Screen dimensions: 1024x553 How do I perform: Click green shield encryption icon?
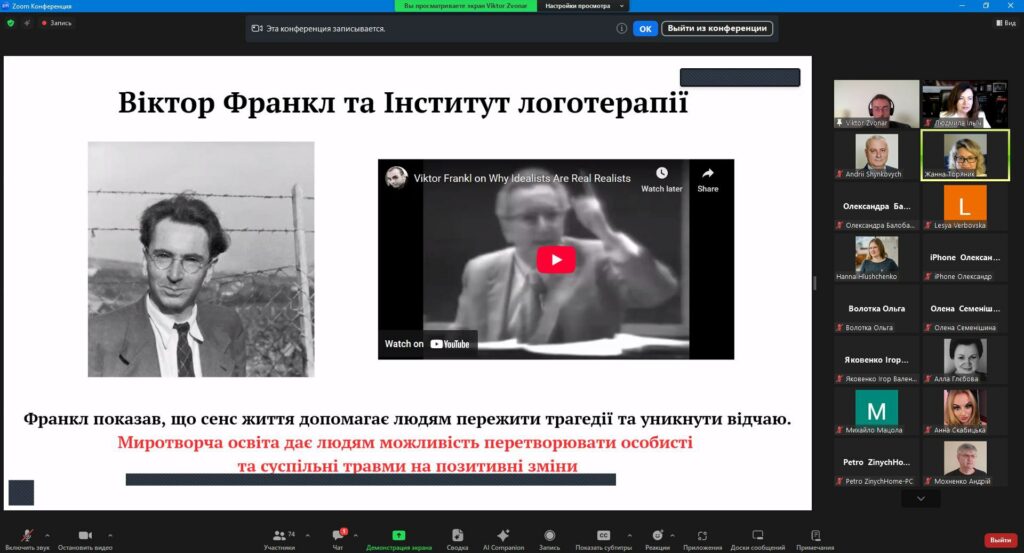point(10,23)
